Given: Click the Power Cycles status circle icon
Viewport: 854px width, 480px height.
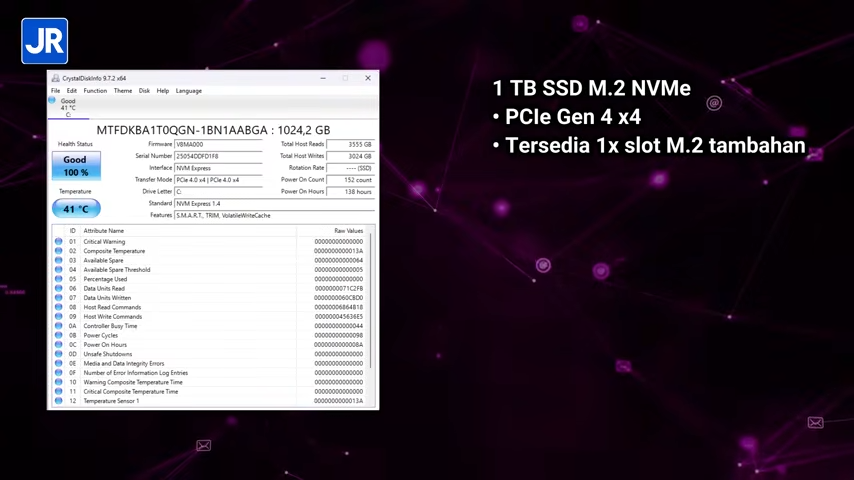Looking at the screenshot, I should point(58,335).
